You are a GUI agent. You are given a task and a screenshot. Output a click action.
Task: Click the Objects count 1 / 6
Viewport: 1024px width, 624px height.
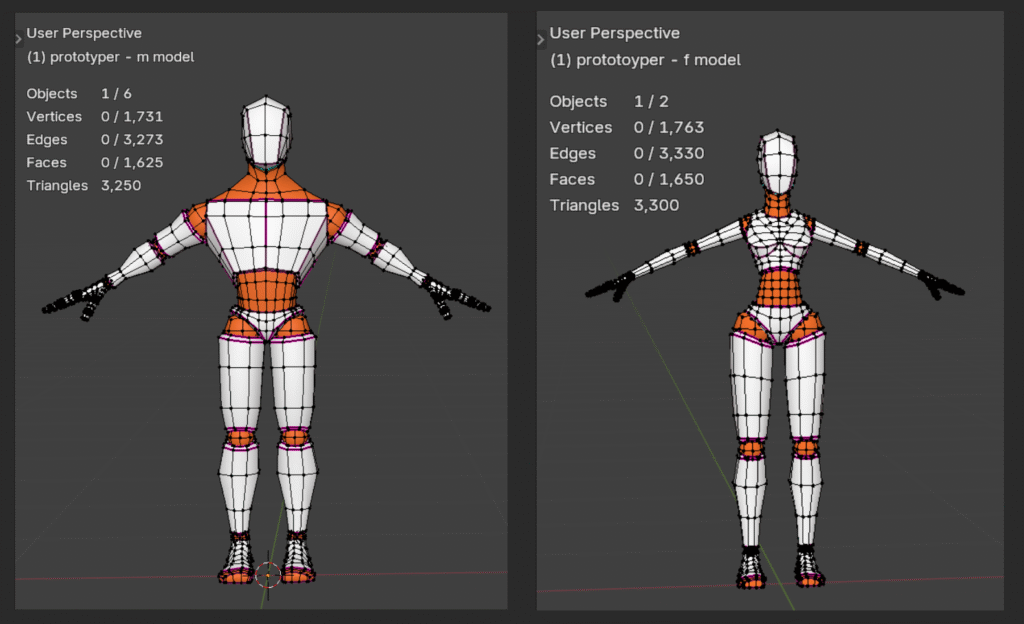click(116, 94)
